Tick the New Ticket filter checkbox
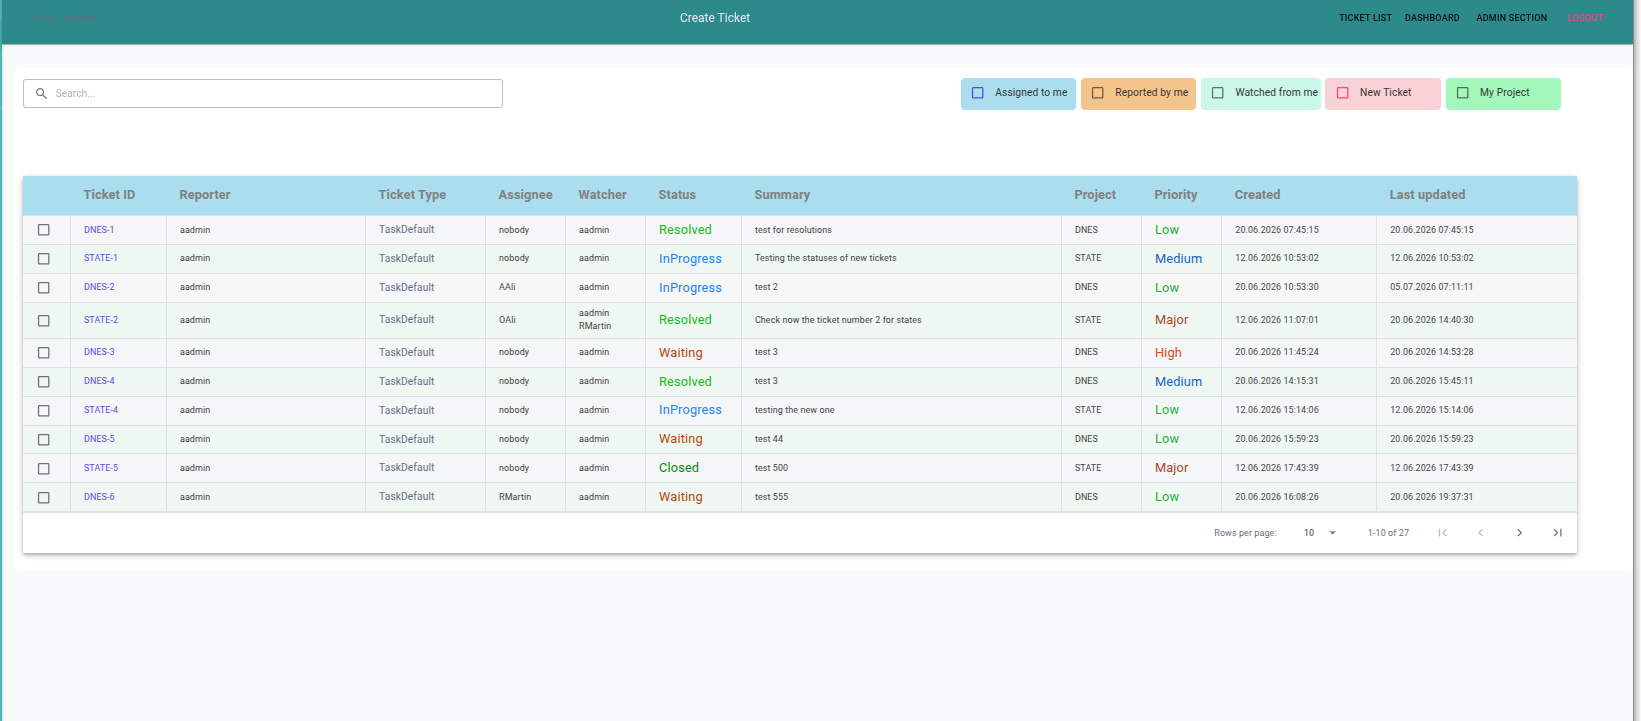The image size is (1641, 721). (1343, 93)
